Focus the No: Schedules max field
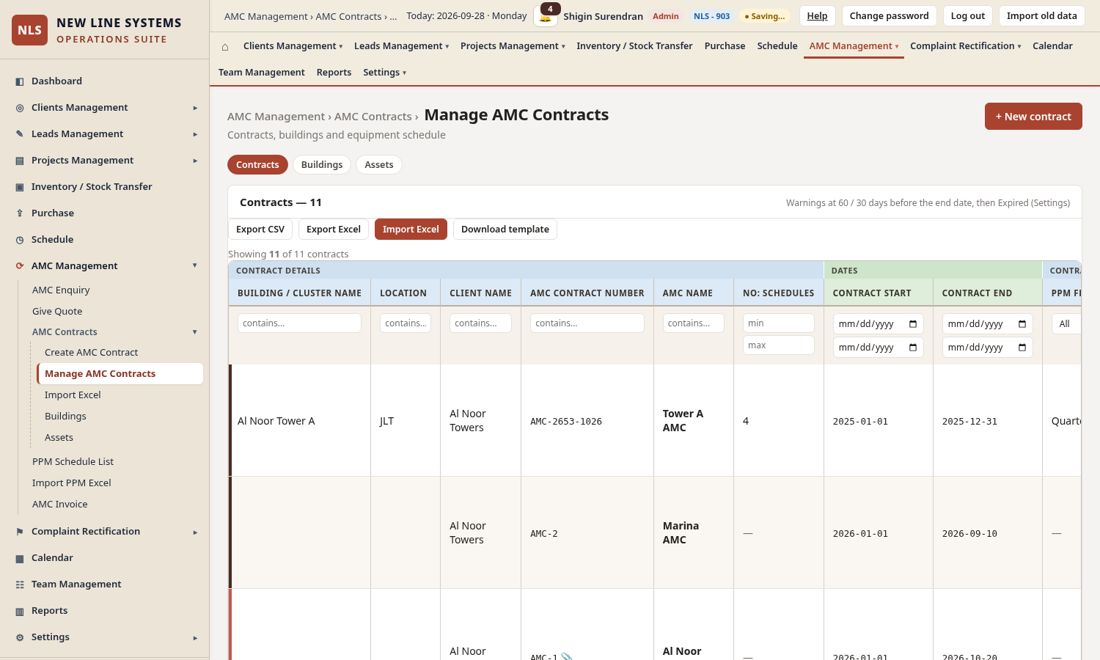The image size is (1100, 660). [778, 345]
